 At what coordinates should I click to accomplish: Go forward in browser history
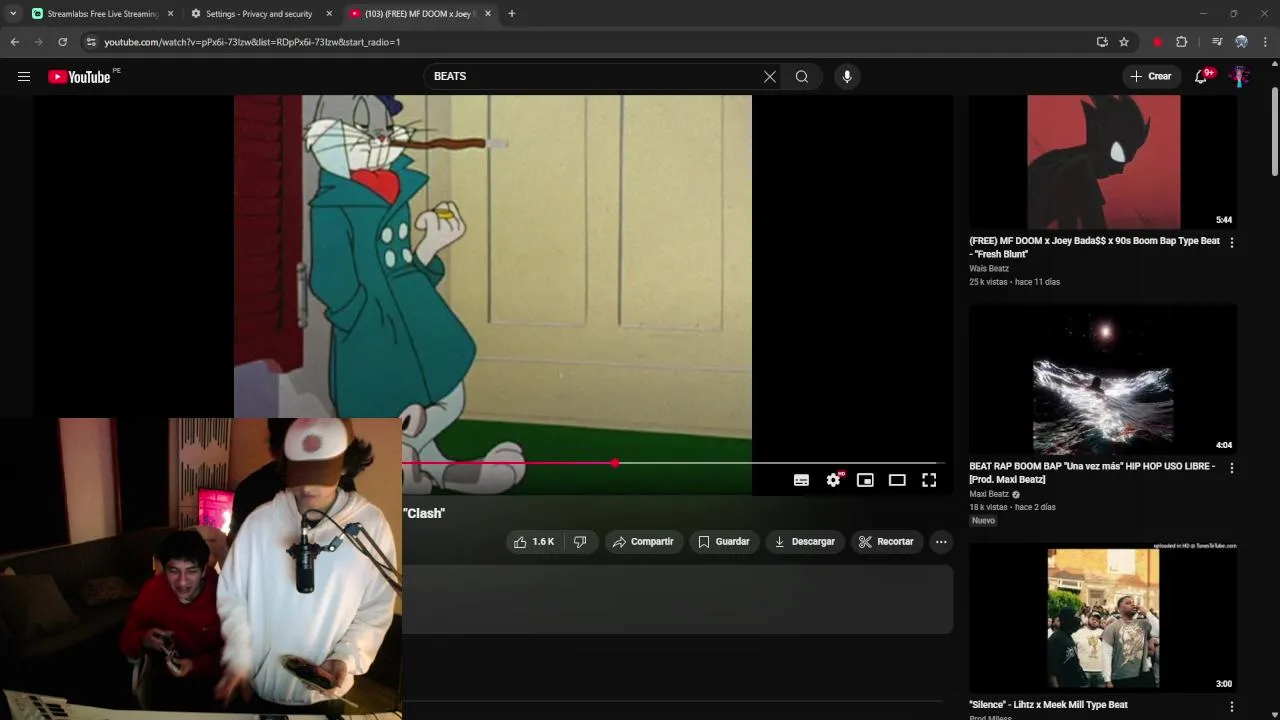click(x=38, y=42)
